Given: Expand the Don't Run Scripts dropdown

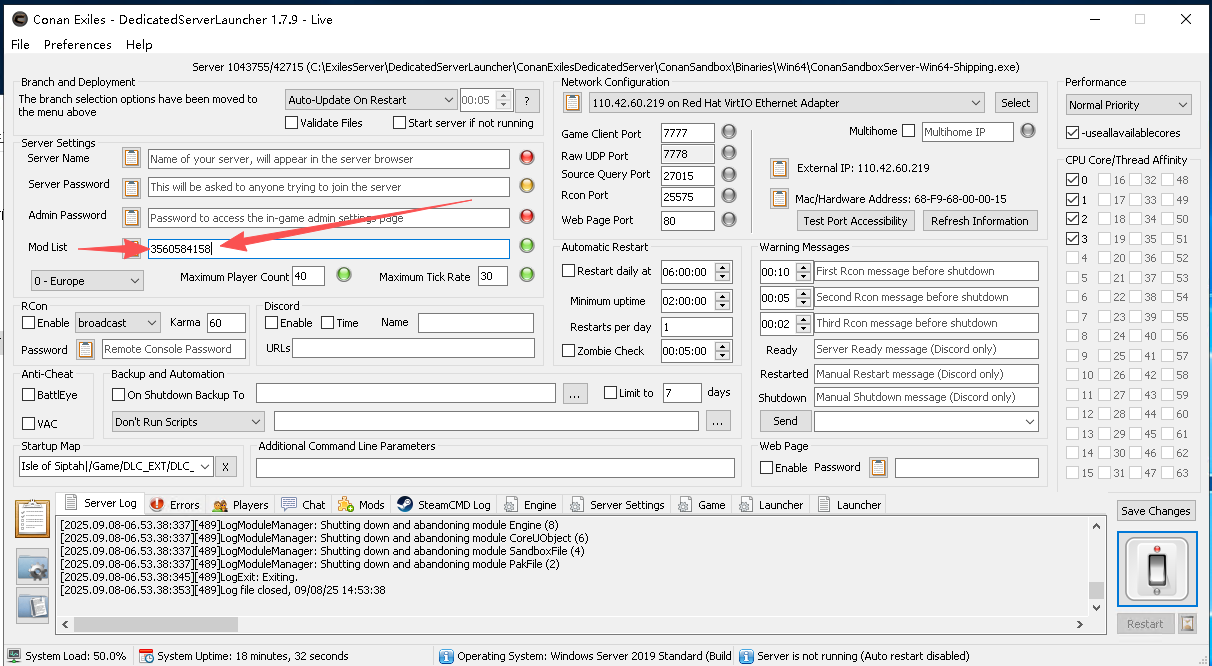Looking at the screenshot, I should pos(188,422).
